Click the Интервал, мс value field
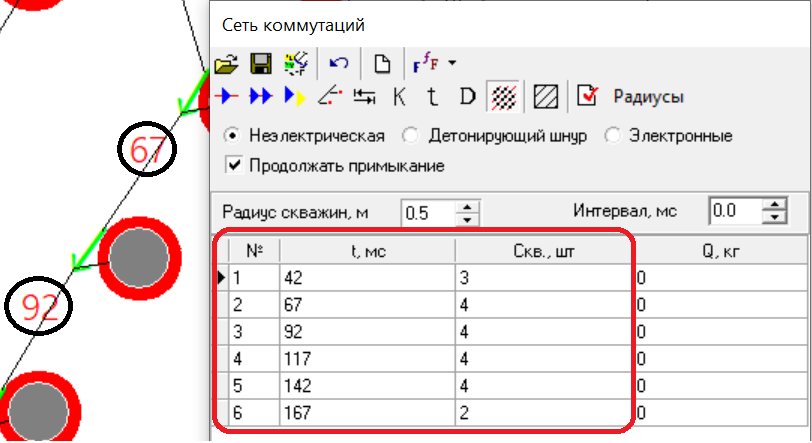Viewport: 812px width, 443px height. tap(735, 211)
